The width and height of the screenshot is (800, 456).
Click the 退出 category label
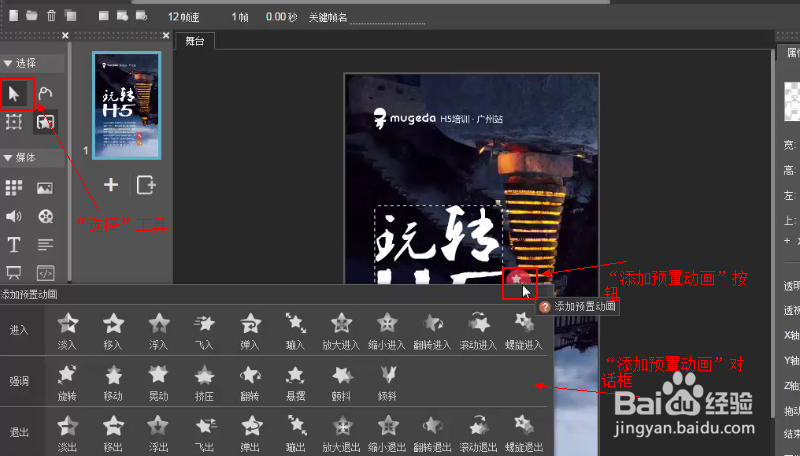[x=19, y=433]
